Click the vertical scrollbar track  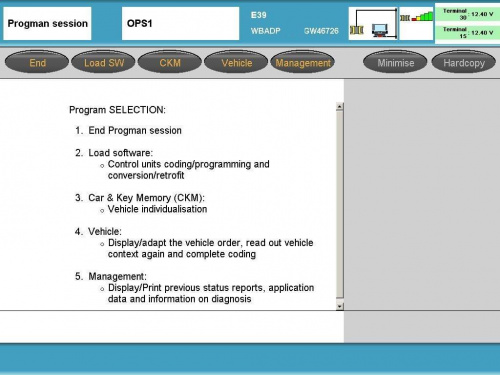pyautogui.click(x=340, y=205)
